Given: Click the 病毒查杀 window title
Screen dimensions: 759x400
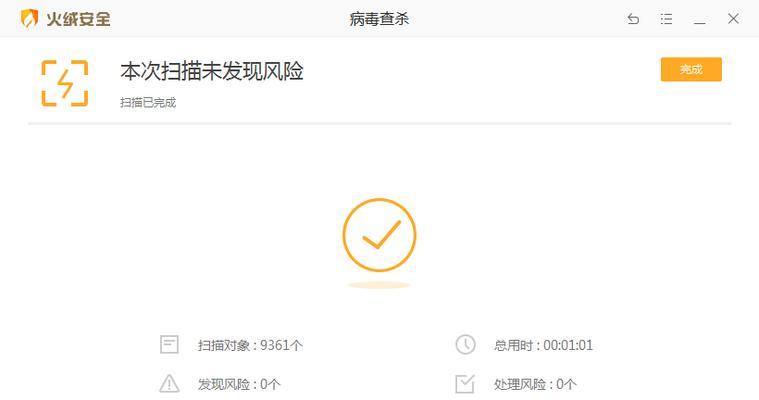Looking at the screenshot, I should tap(379, 19).
